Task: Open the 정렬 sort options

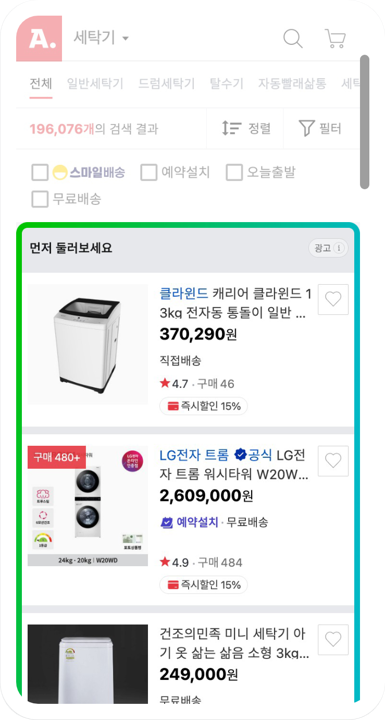Action: (246, 128)
